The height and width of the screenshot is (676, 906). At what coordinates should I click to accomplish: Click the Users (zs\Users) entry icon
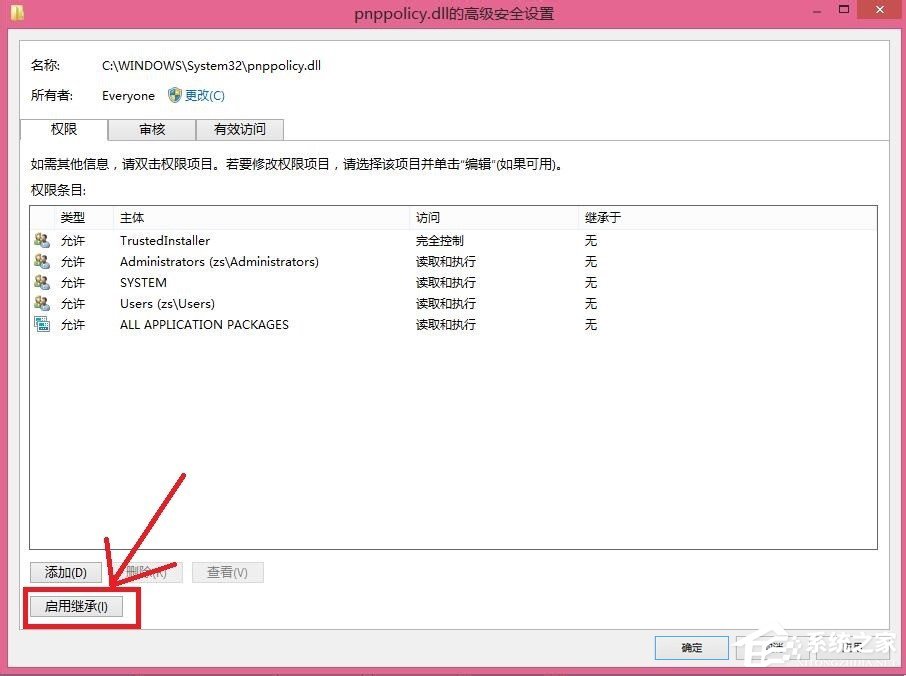click(41, 303)
